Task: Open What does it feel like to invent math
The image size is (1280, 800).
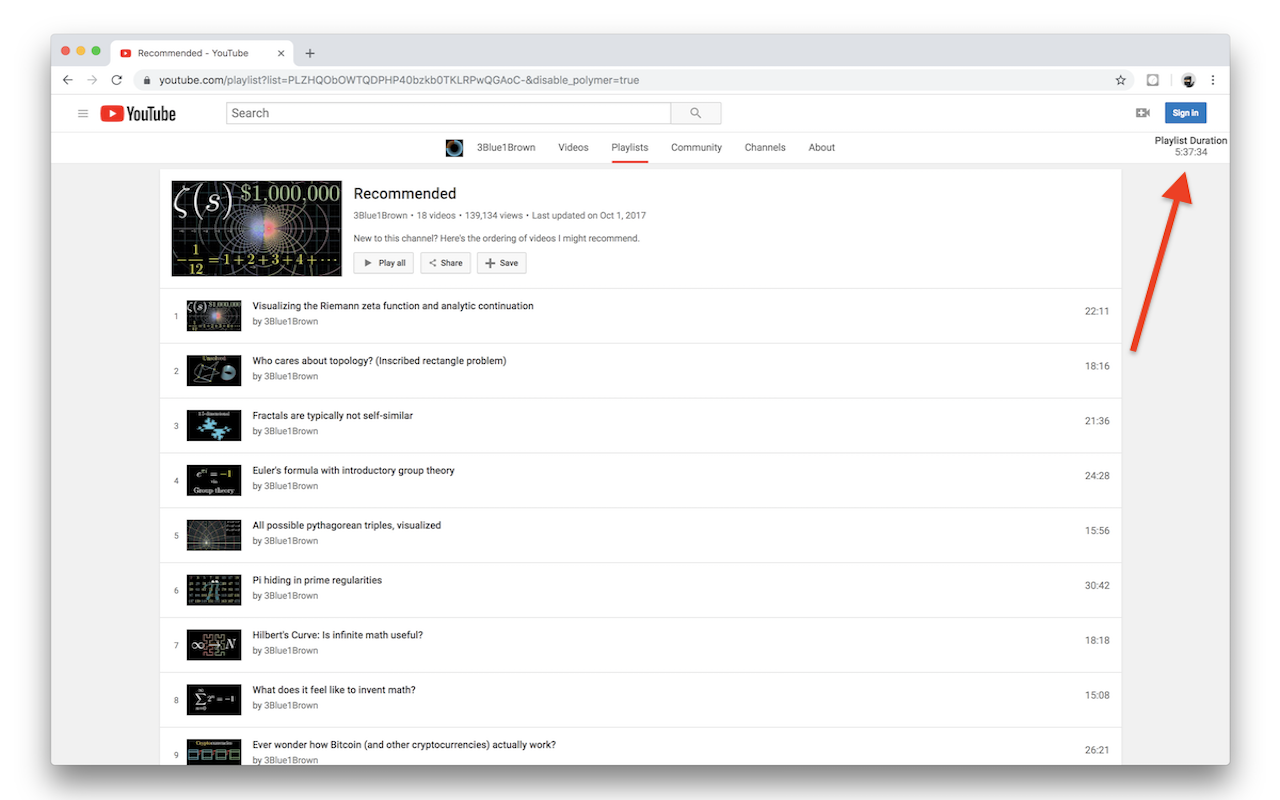Action: (334, 691)
